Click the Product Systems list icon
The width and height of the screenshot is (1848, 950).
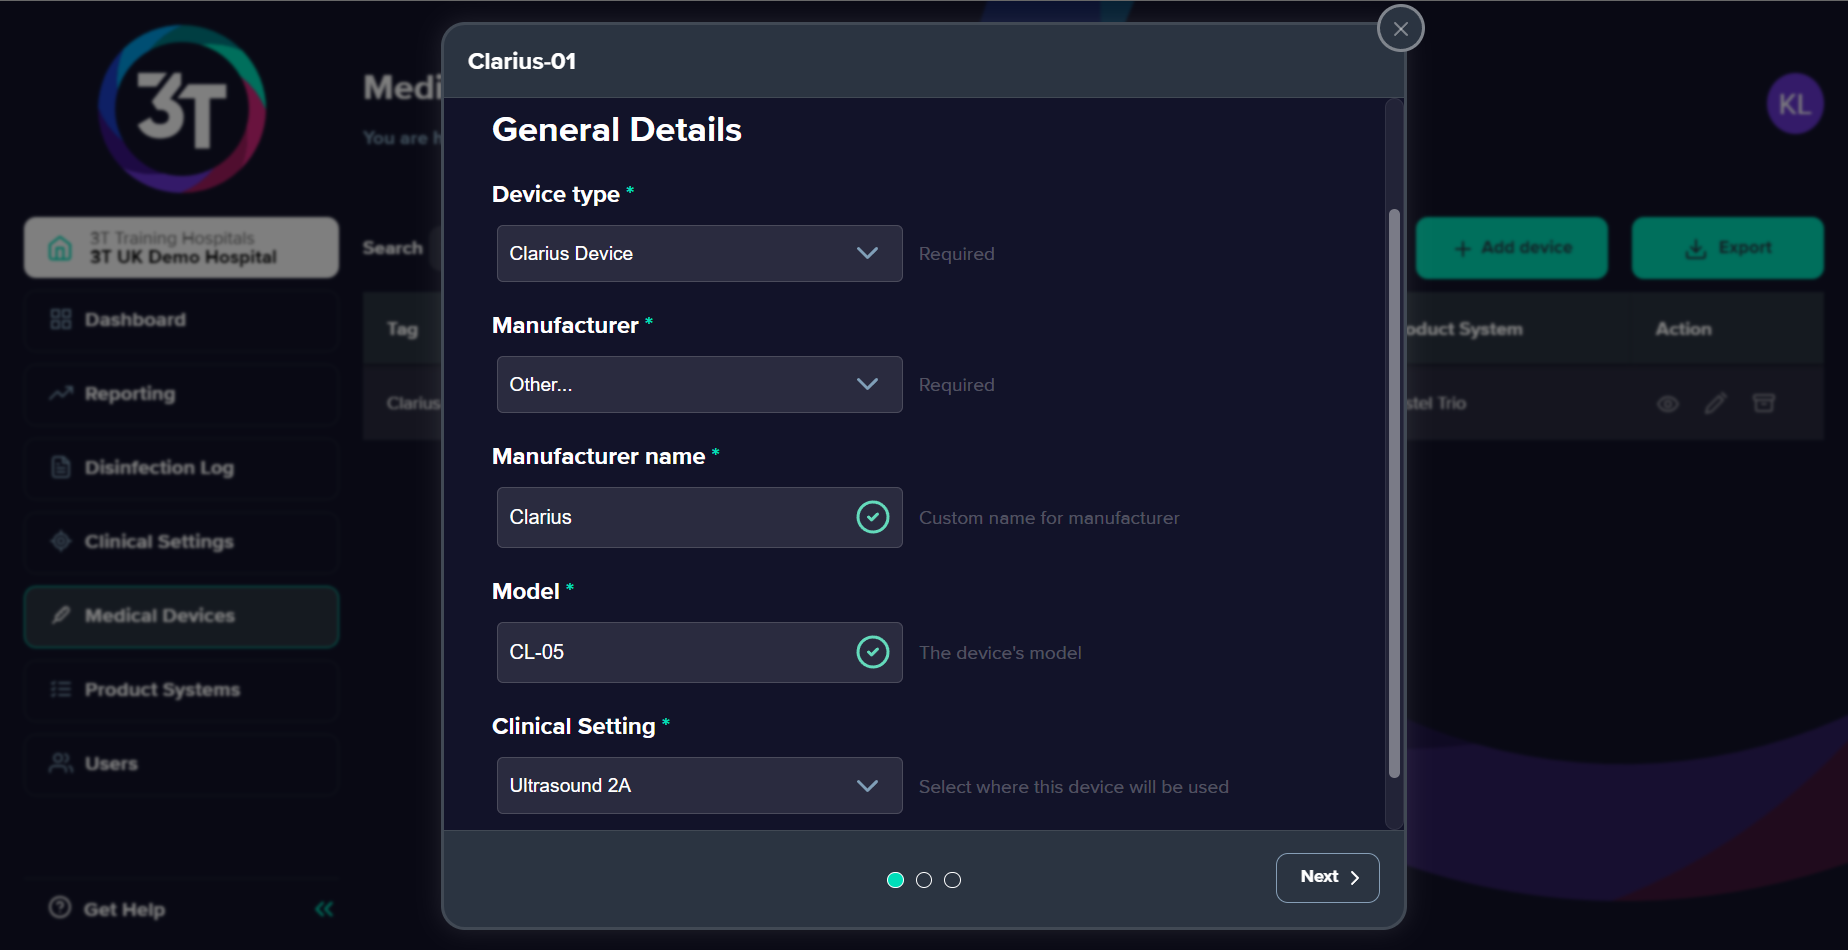point(61,689)
